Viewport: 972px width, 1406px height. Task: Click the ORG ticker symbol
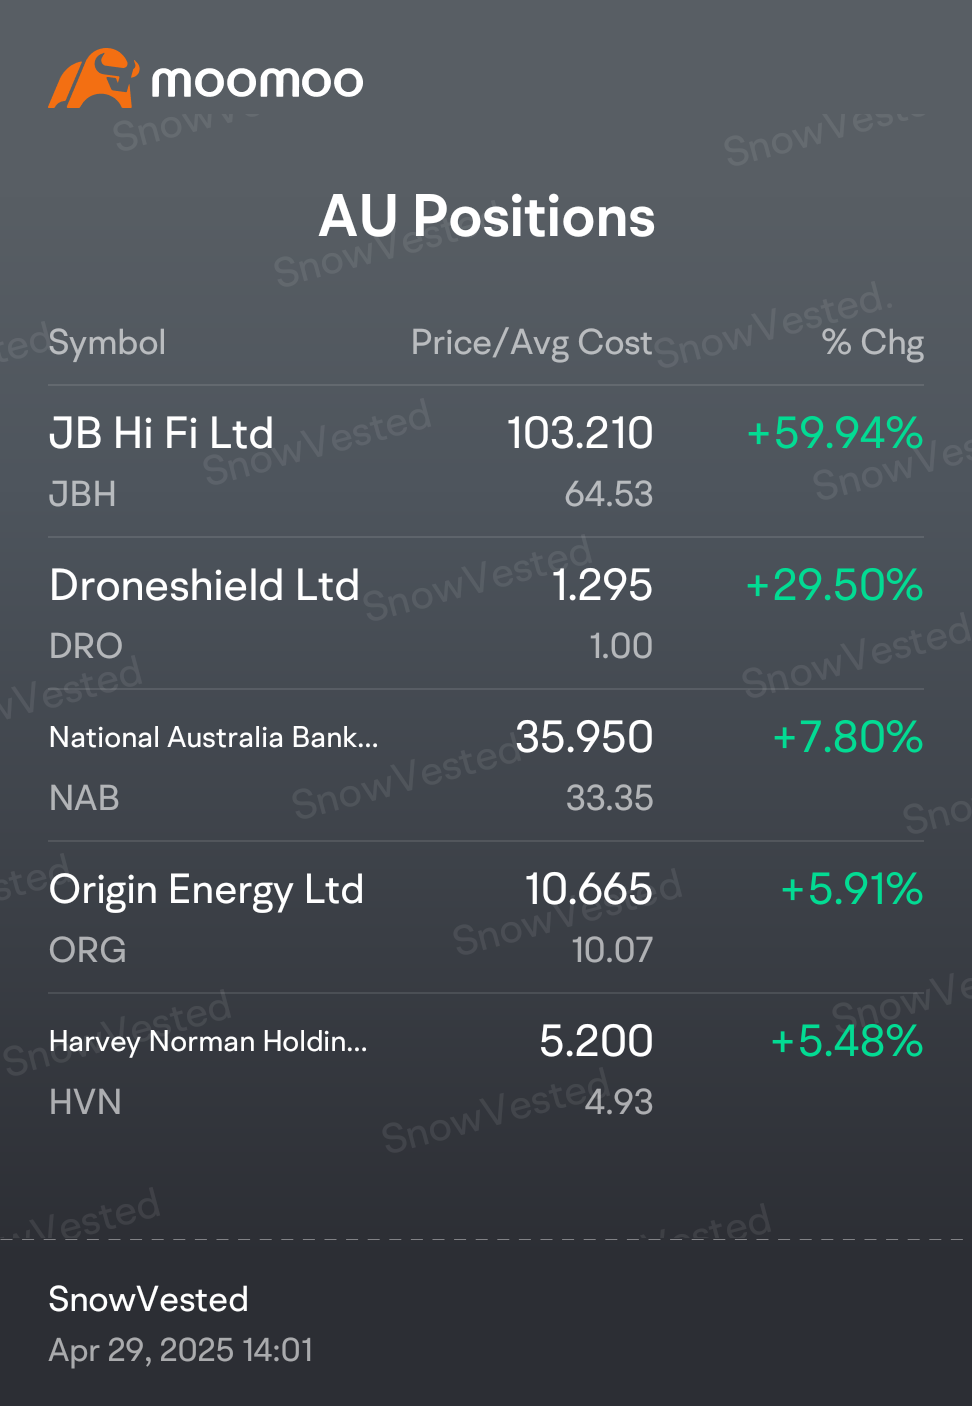click(x=88, y=950)
